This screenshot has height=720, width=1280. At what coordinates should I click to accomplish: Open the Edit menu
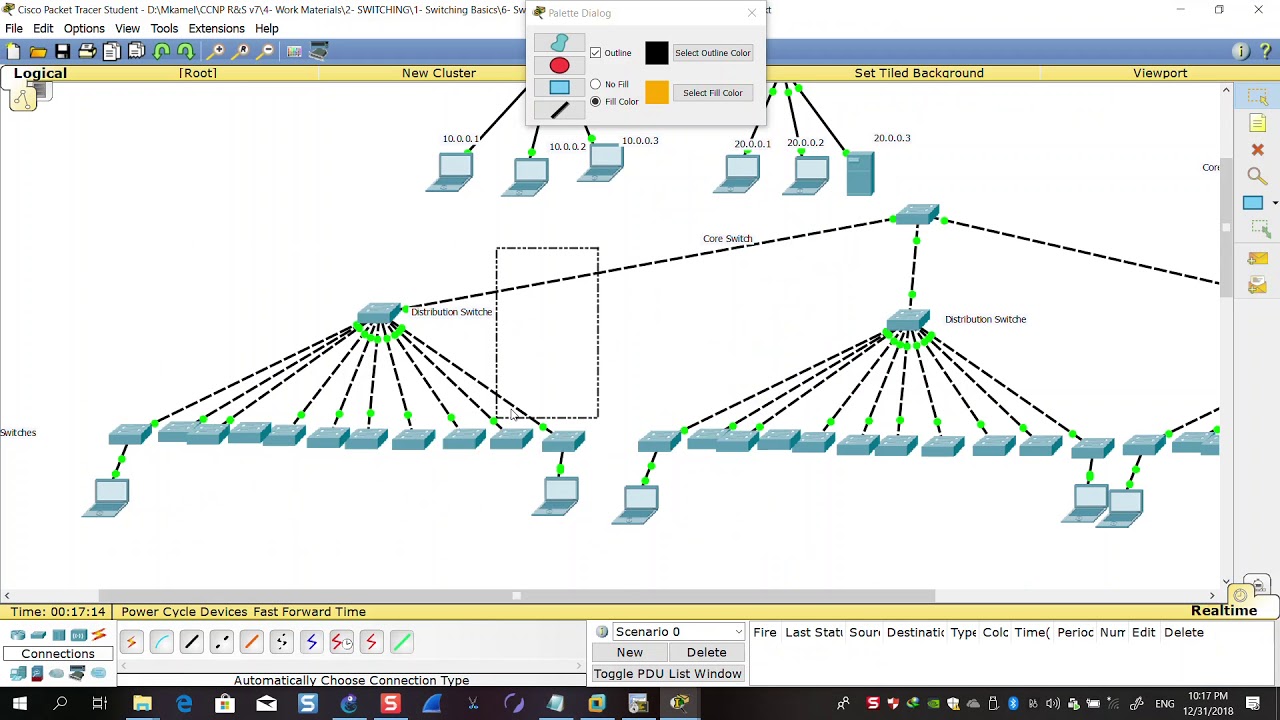tap(43, 28)
